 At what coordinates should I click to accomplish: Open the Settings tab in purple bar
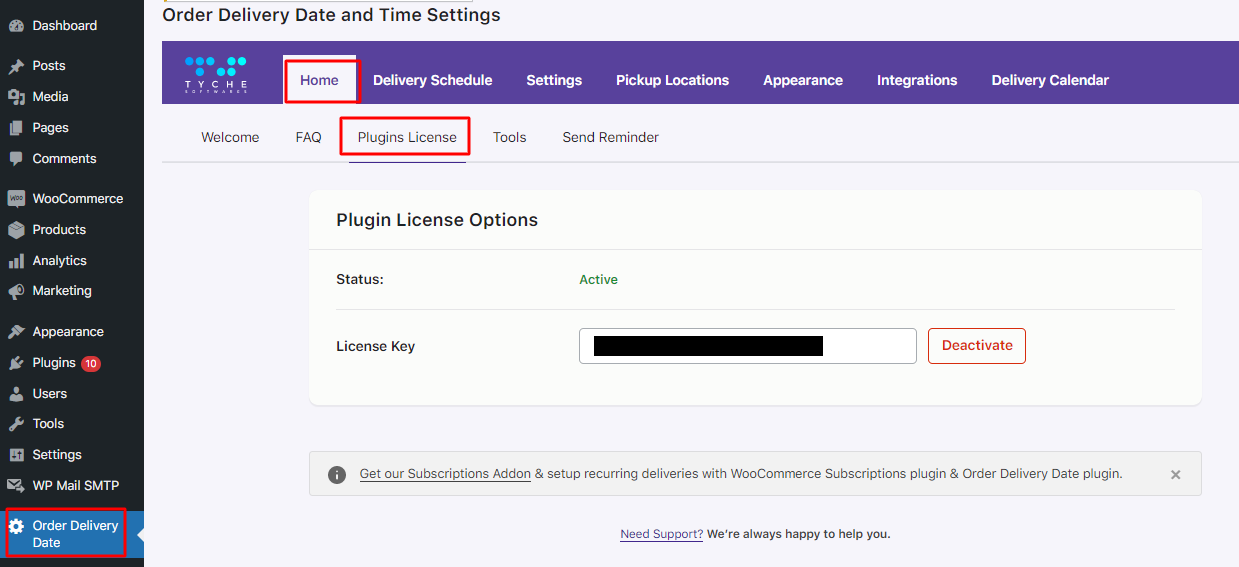(554, 80)
